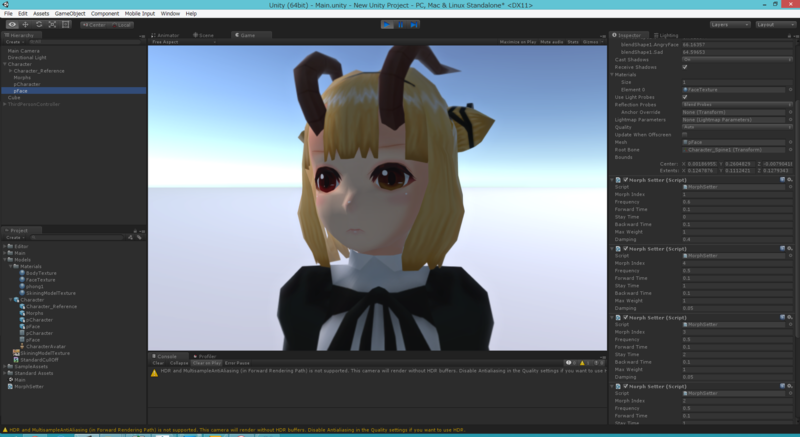
Task: Expand Character_Reference in Hierarchy
Action: pos(11,71)
